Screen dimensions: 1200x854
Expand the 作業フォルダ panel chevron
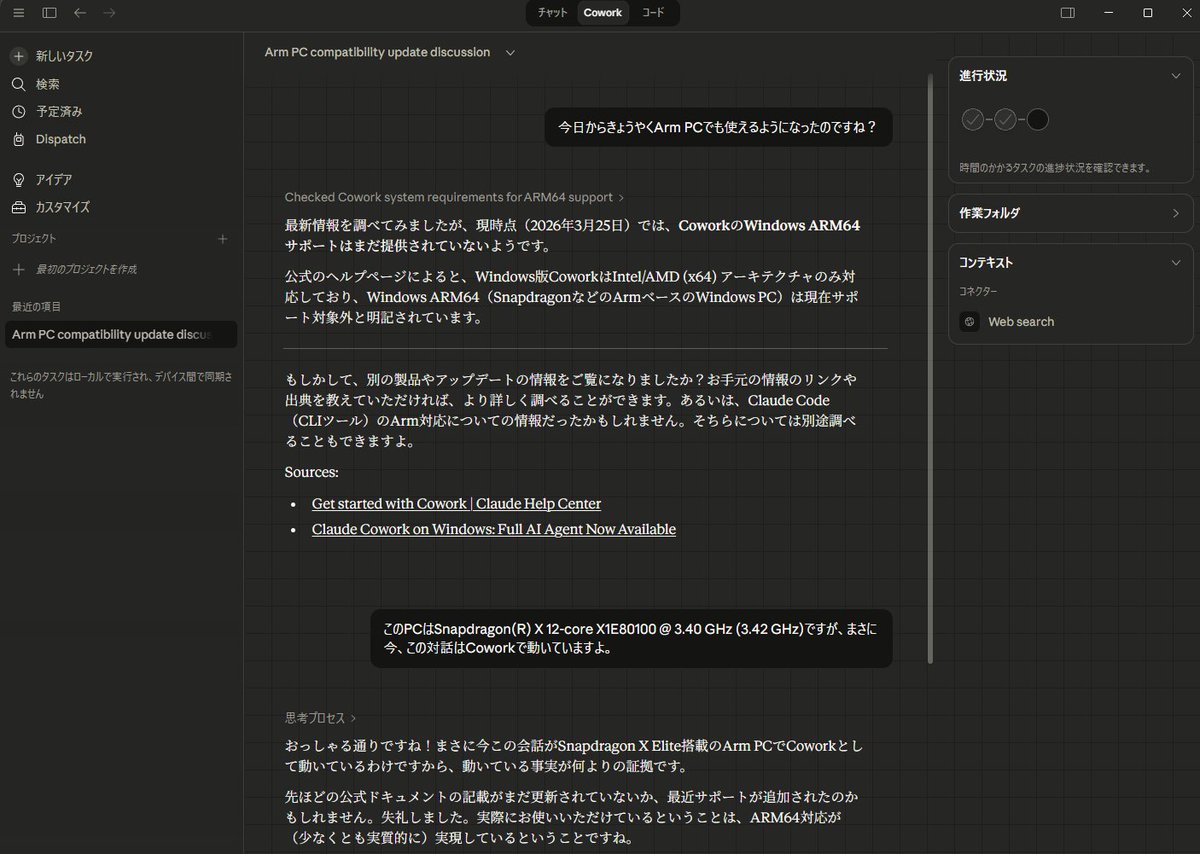coord(1175,213)
